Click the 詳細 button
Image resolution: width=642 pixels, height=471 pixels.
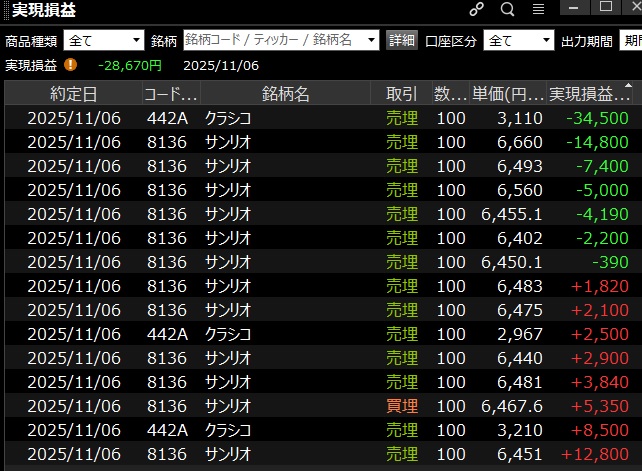coord(402,40)
